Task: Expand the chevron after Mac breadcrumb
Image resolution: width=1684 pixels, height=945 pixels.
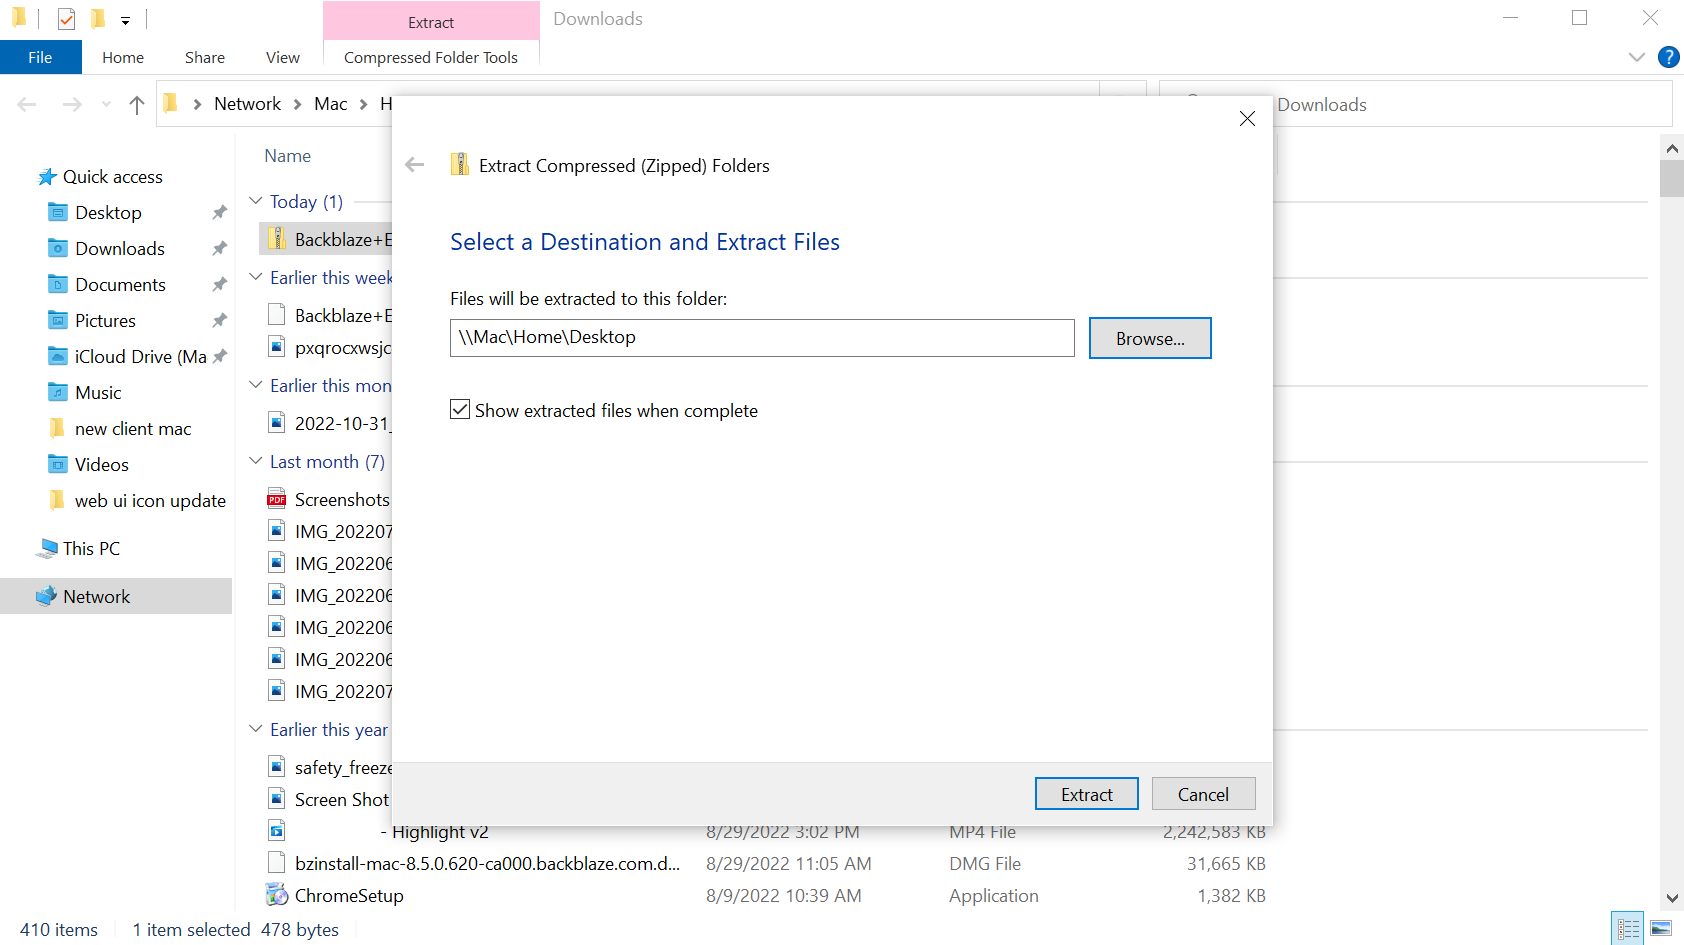Action: [x=363, y=104]
